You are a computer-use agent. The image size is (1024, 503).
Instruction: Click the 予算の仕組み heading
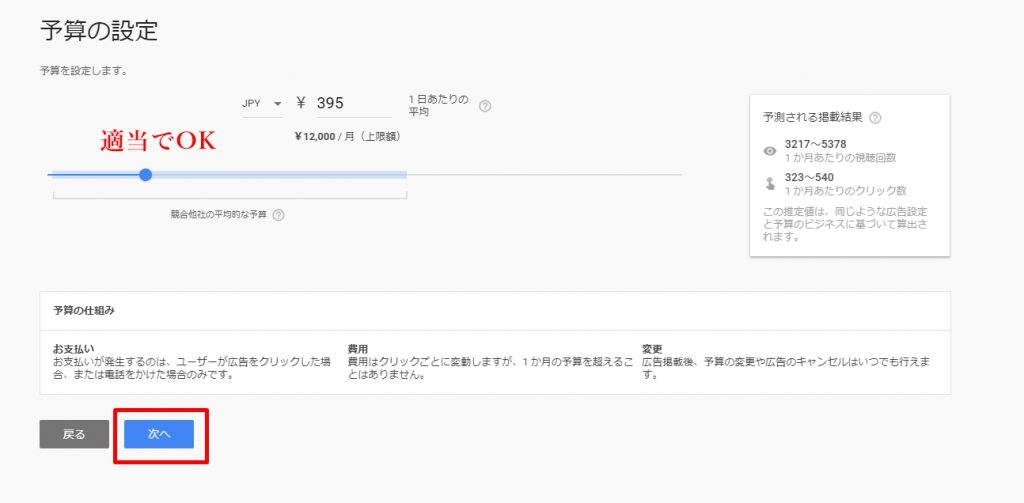(84, 311)
